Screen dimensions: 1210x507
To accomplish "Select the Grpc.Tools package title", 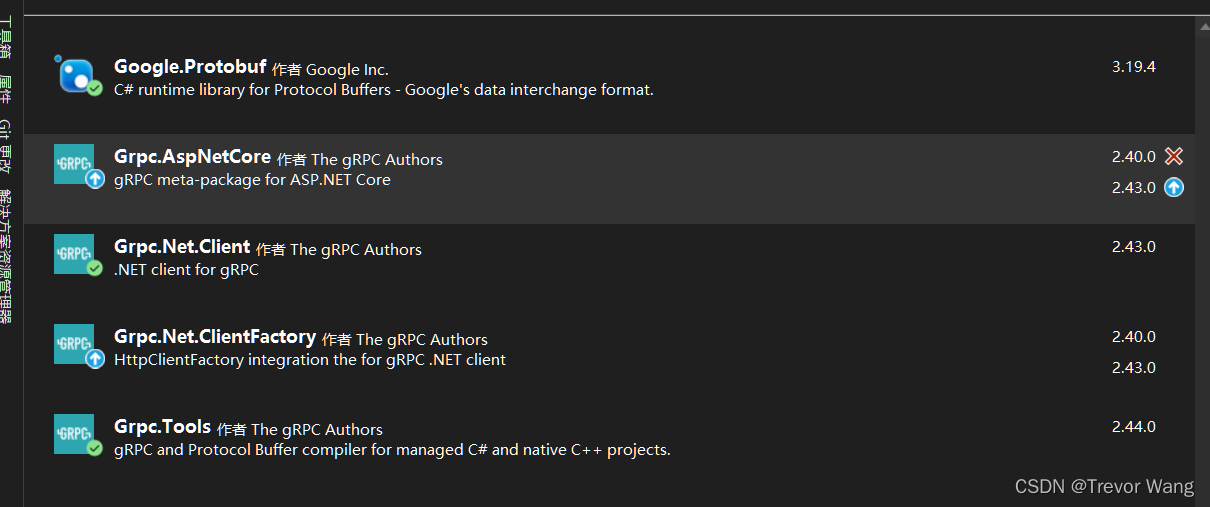I will (x=162, y=427).
